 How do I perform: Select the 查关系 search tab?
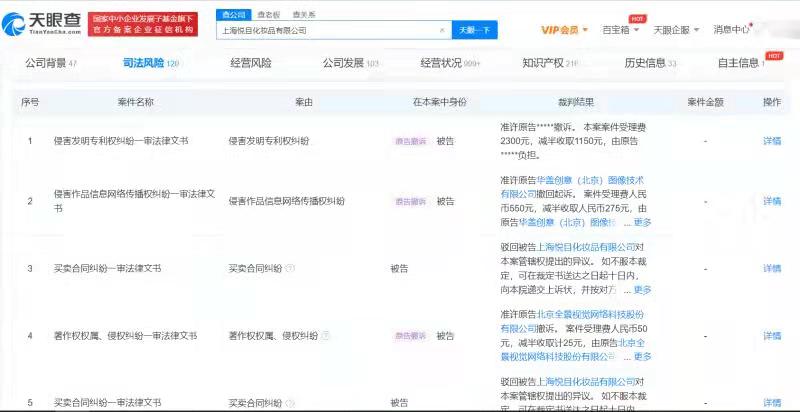(304, 15)
